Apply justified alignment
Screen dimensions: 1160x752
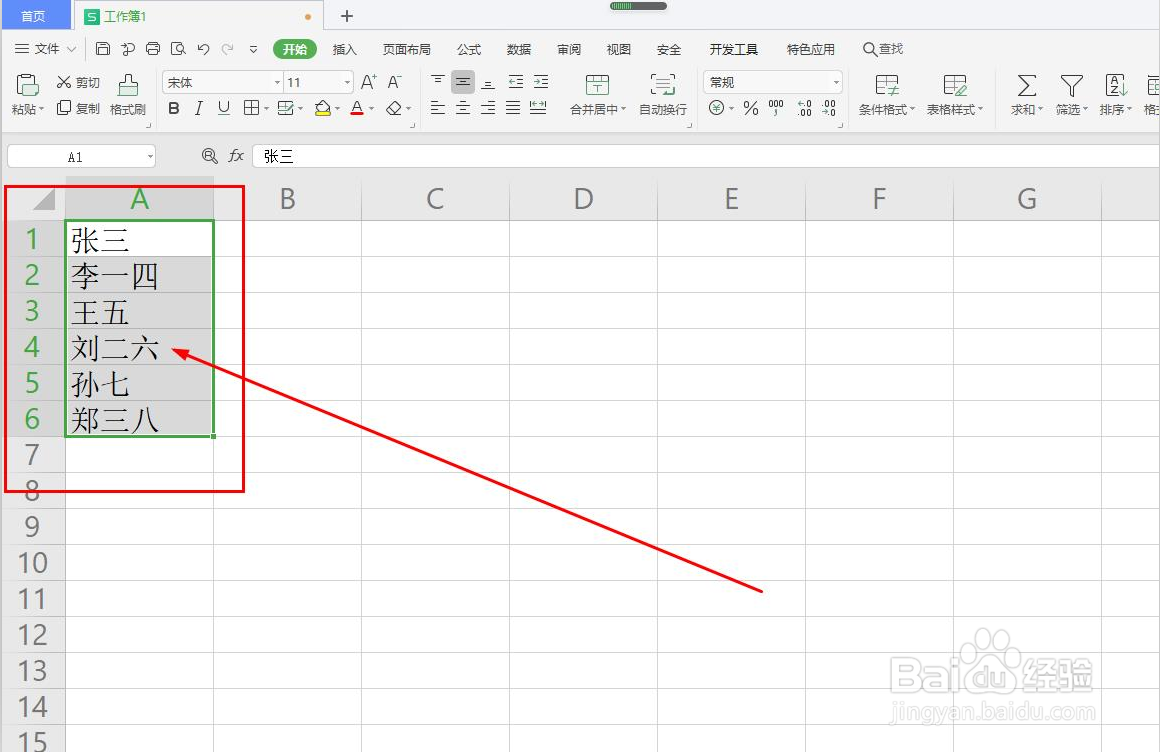pos(513,108)
